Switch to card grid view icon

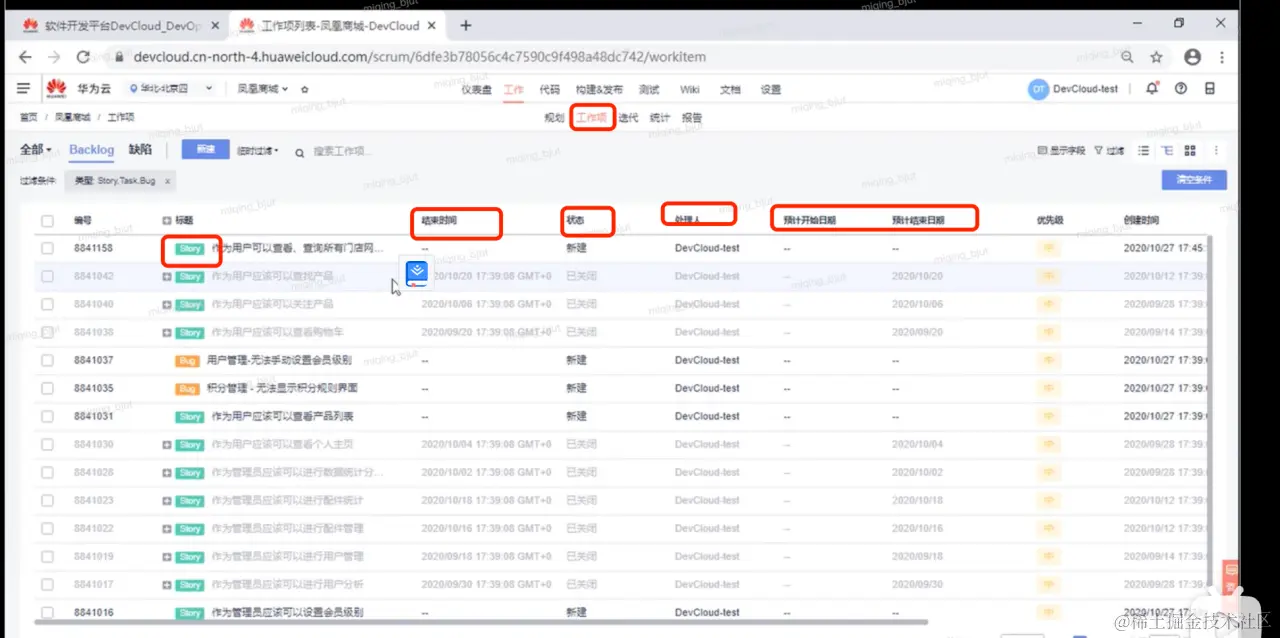point(1190,150)
